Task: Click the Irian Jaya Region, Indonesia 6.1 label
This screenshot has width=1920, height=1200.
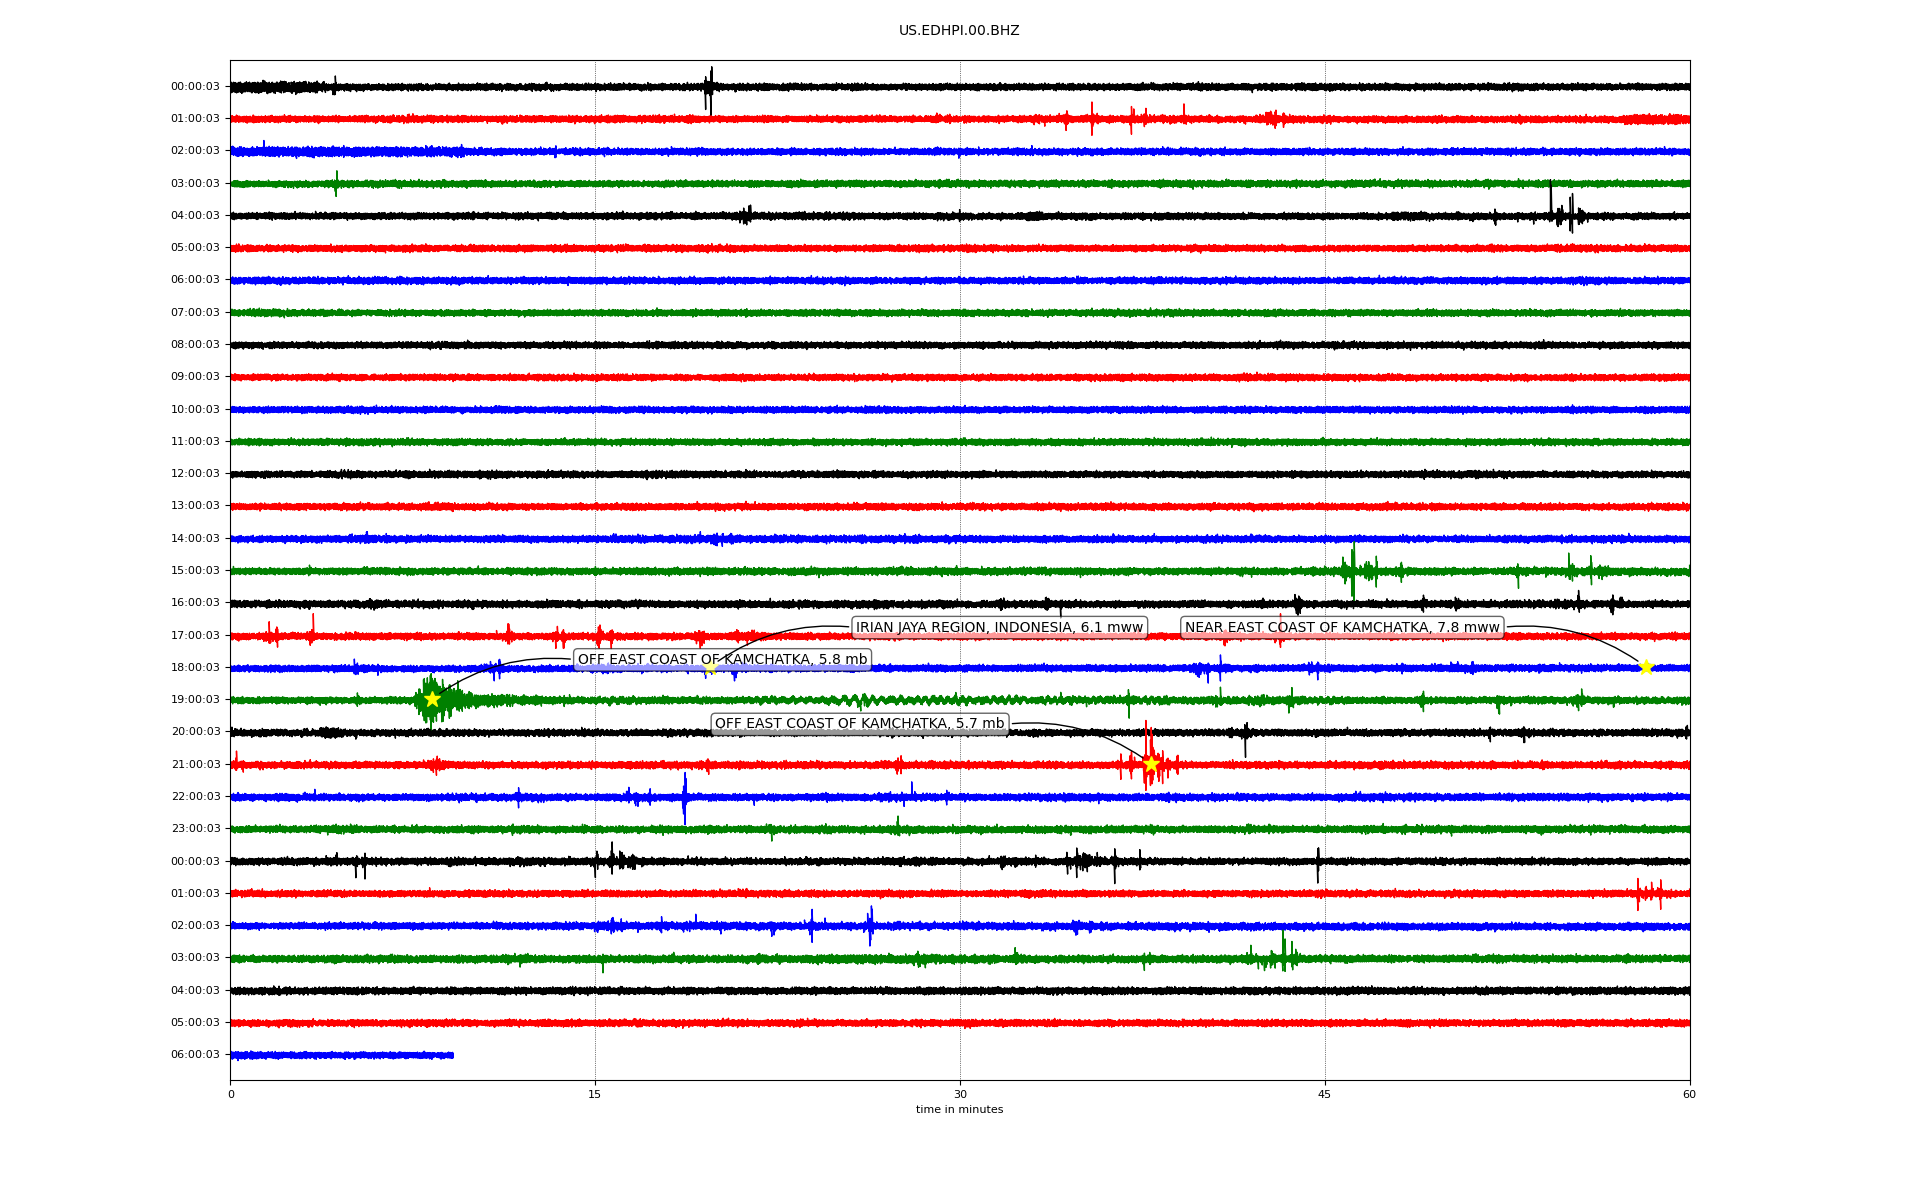Action: (998, 627)
